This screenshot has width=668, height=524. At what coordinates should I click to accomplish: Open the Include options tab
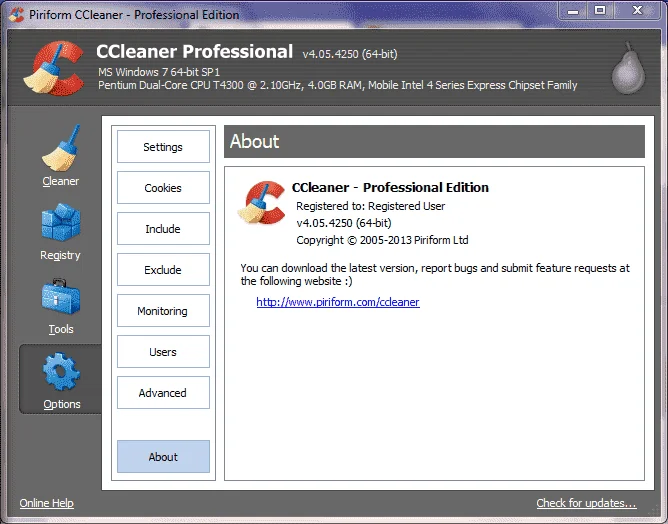click(163, 228)
